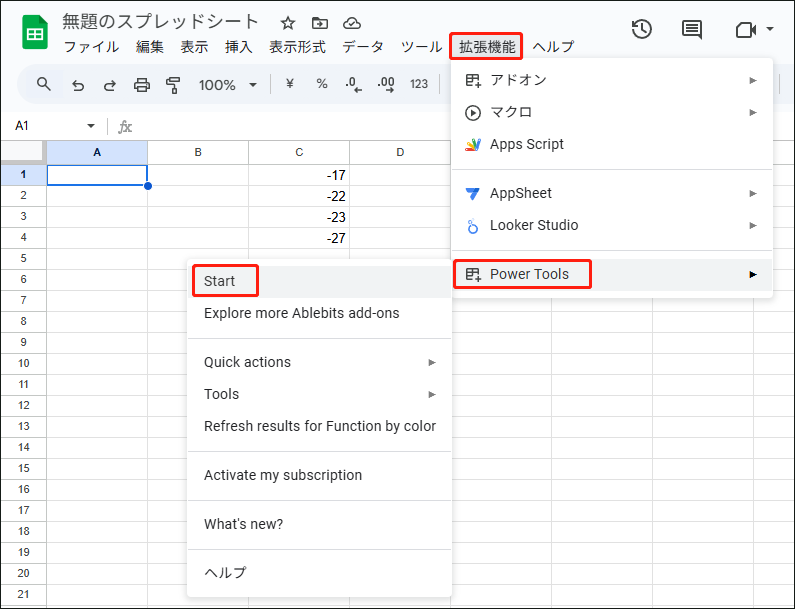Activate the paint format tool
Viewport: 795px width, 609px height.
point(173,85)
